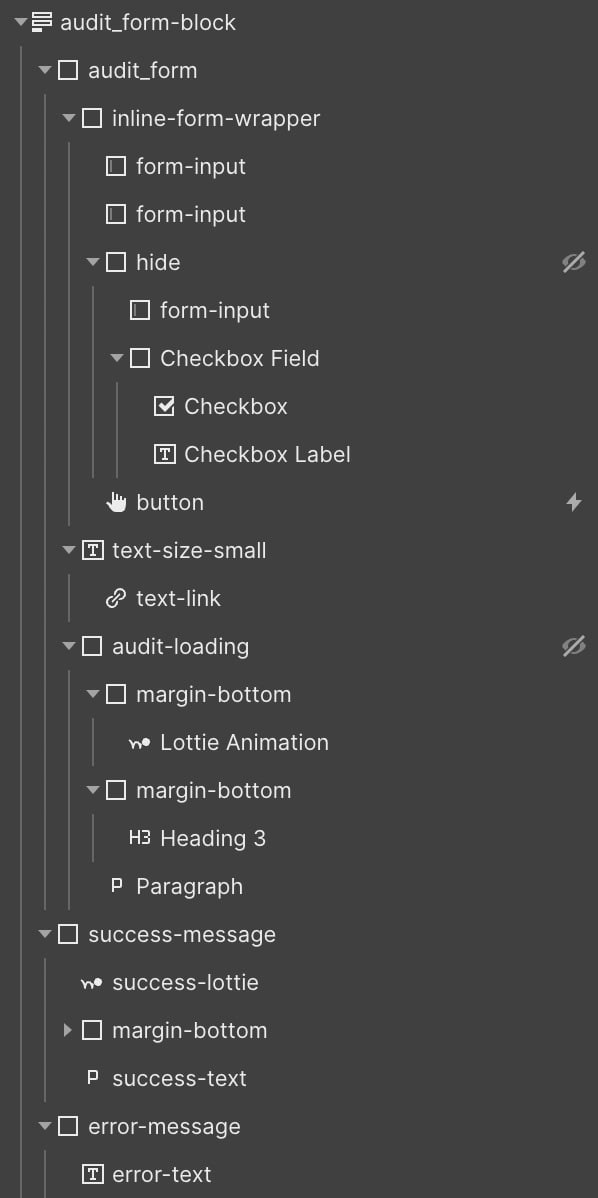Click the interaction lightning bolt on button row
The height and width of the screenshot is (1198, 598).
(574, 502)
